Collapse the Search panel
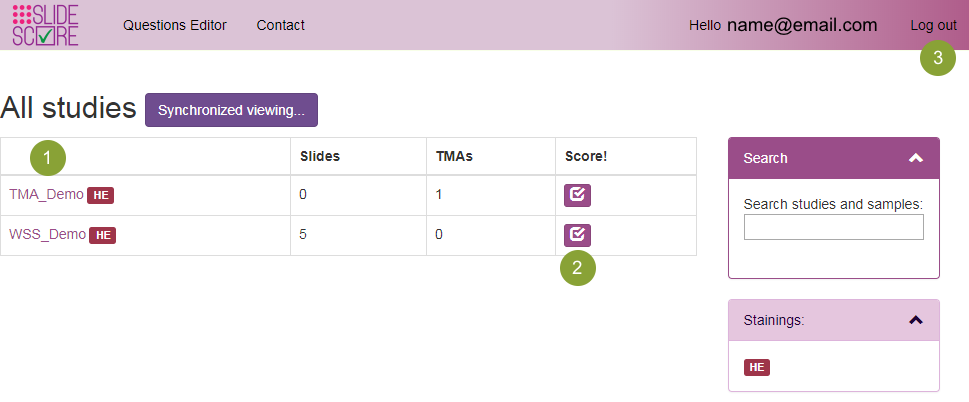 point(915,158)
